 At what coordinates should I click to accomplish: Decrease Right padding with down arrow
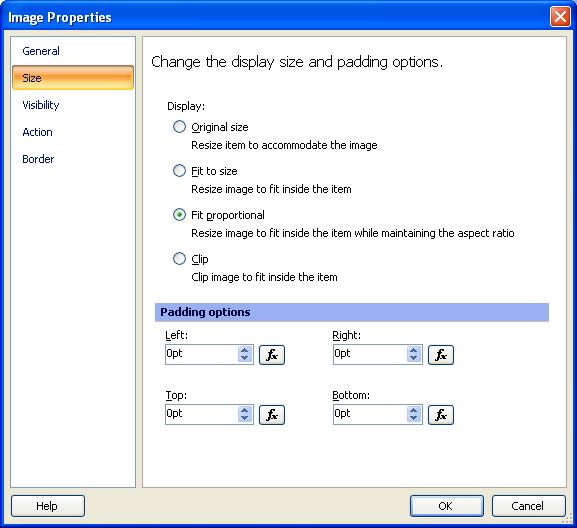(x=414, y=358)
